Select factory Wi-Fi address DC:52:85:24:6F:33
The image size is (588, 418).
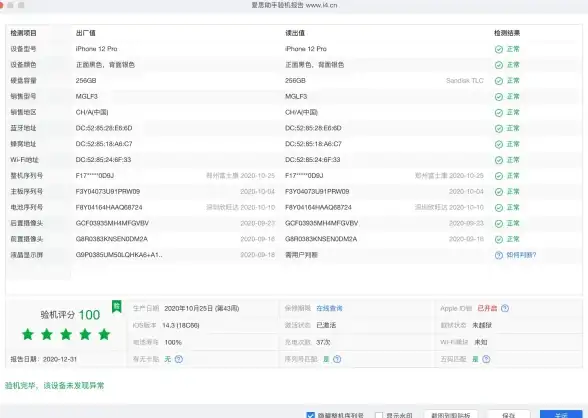[x=104, y=160]
